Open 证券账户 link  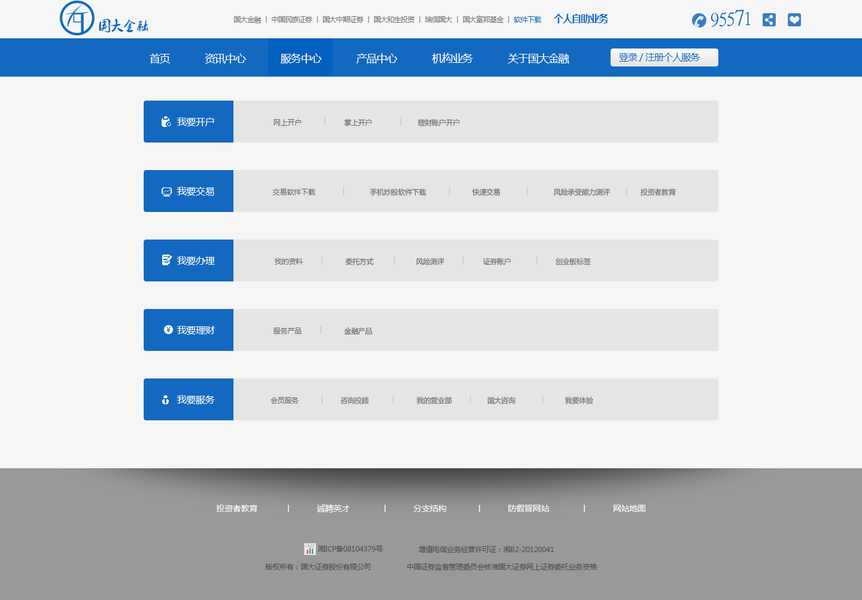(496, 261)
